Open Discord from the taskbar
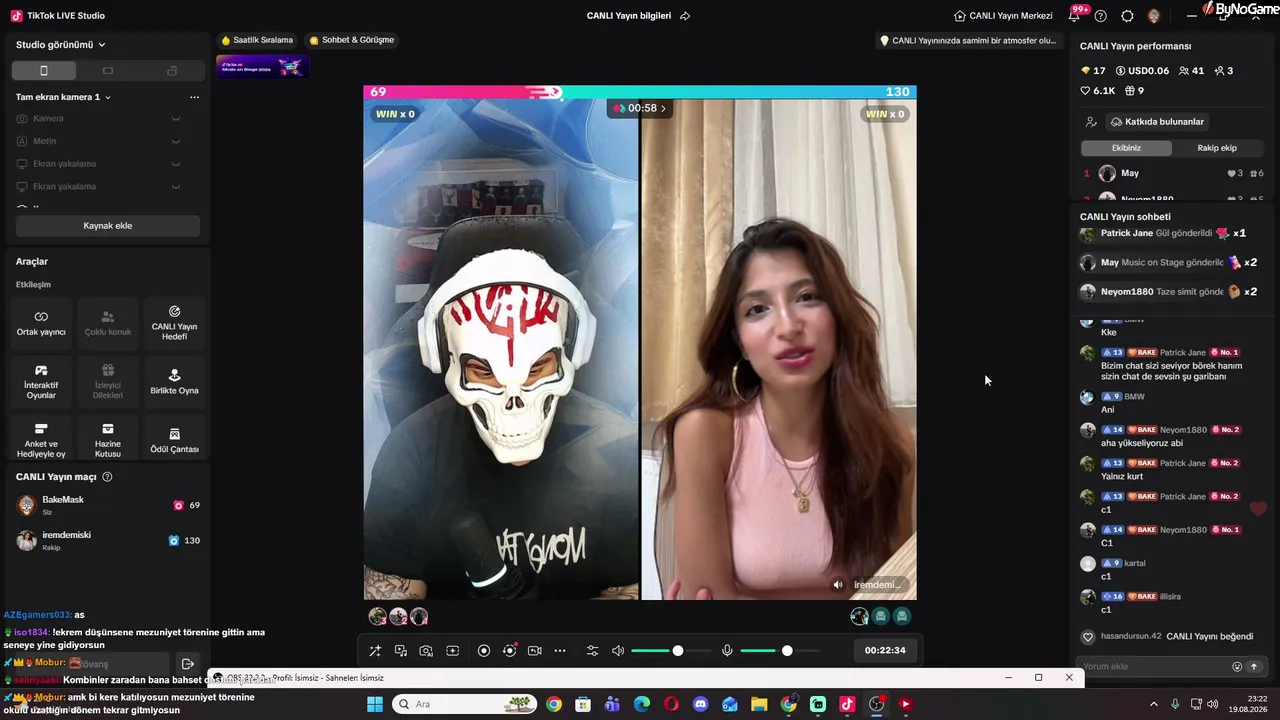The image size is (1280, 720). (x=700, y=704)
